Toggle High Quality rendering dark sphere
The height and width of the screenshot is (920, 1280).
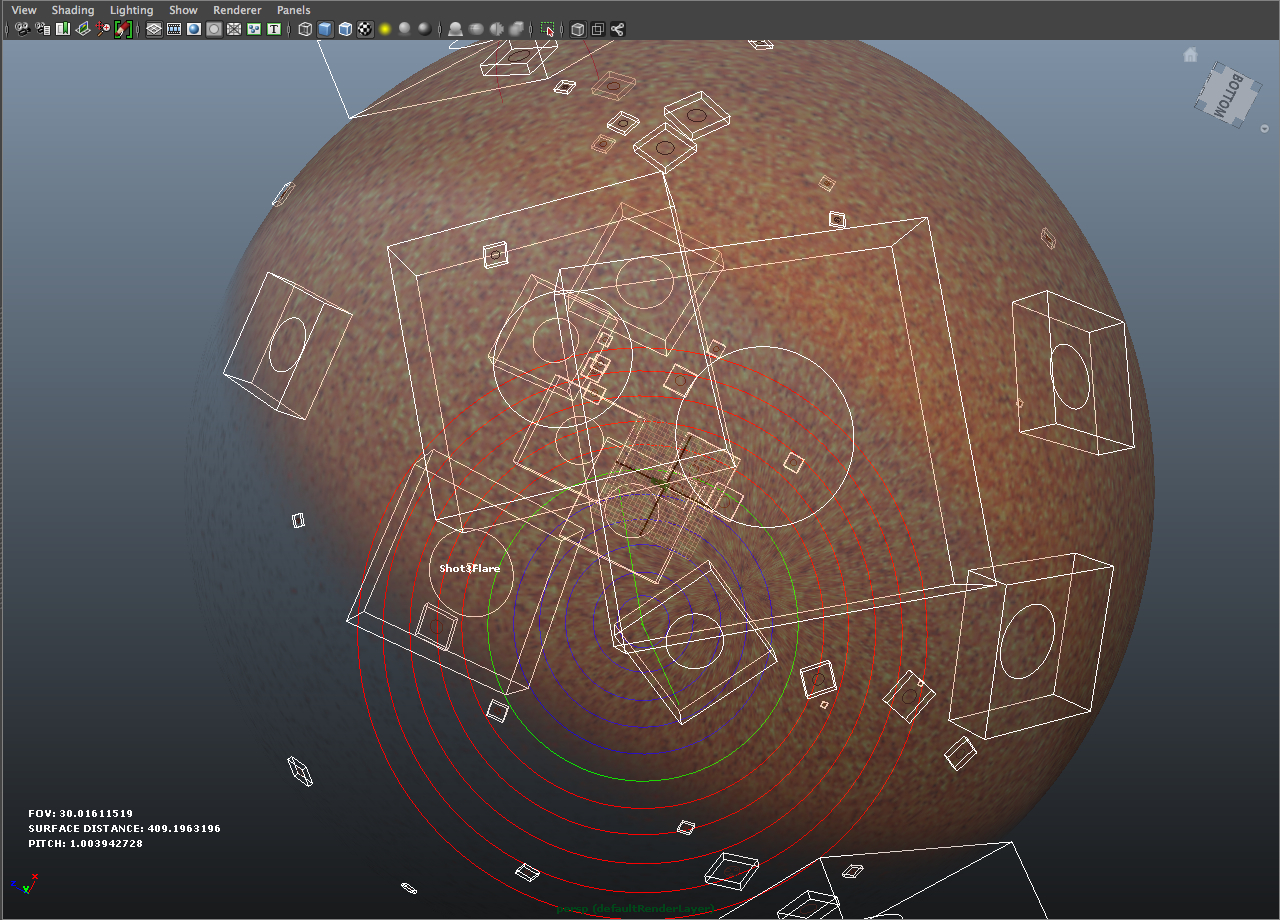click(424, 29)
